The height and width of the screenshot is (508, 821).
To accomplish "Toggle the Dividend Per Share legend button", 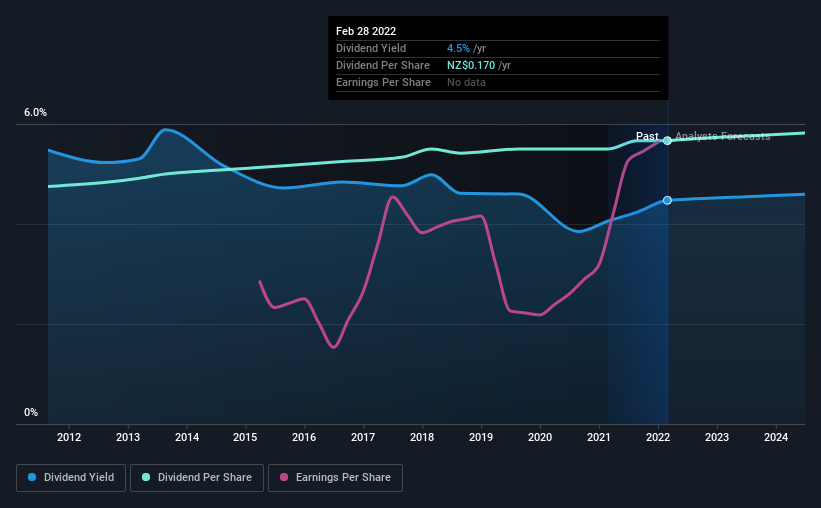I will pos(197,478).
